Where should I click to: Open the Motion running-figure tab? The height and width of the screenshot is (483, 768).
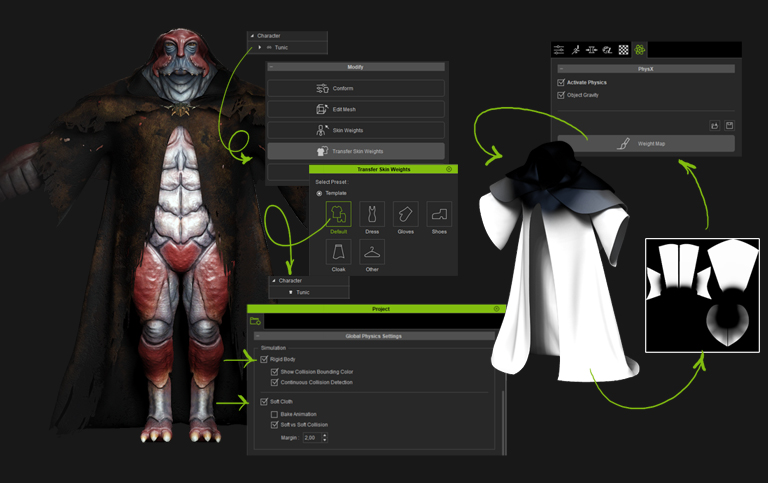[x=576, y=49]
